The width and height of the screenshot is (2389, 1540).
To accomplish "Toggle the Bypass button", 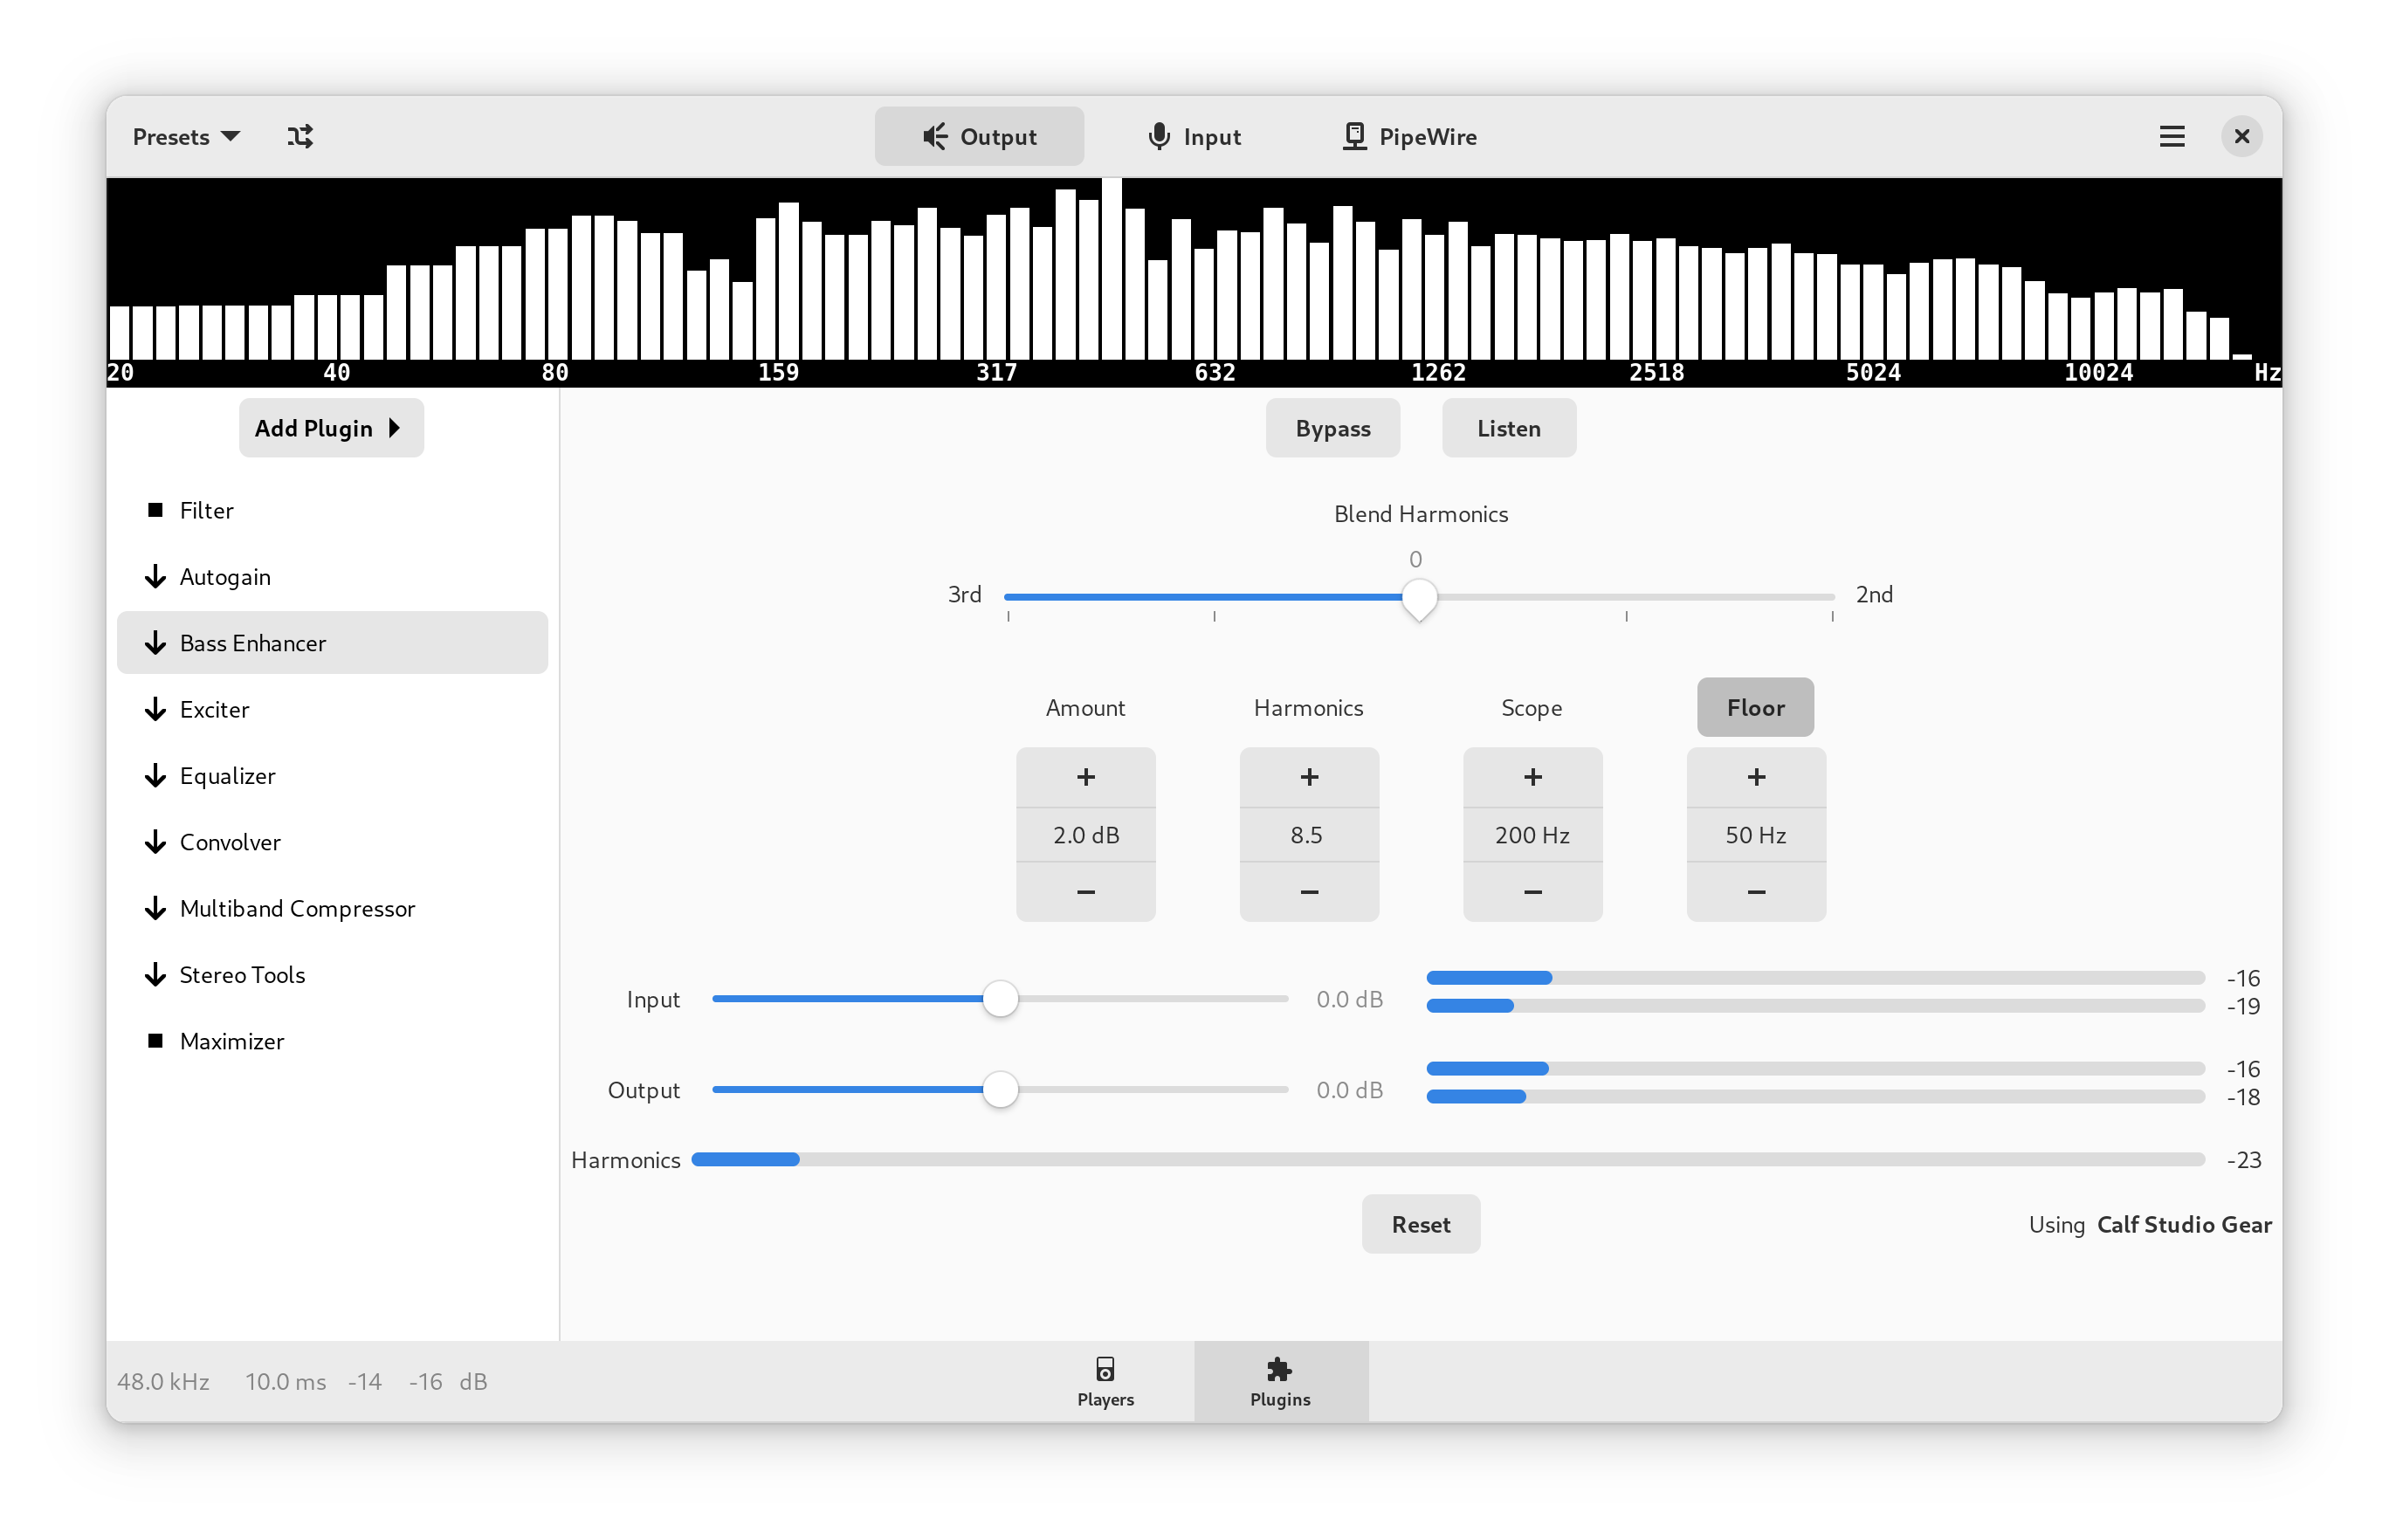I will point(1332,428).
